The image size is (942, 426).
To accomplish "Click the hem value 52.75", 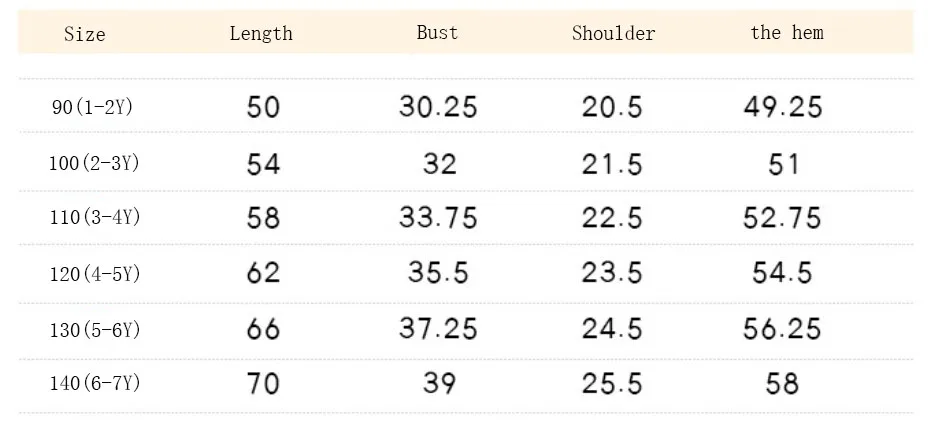I will click(782, 218).
